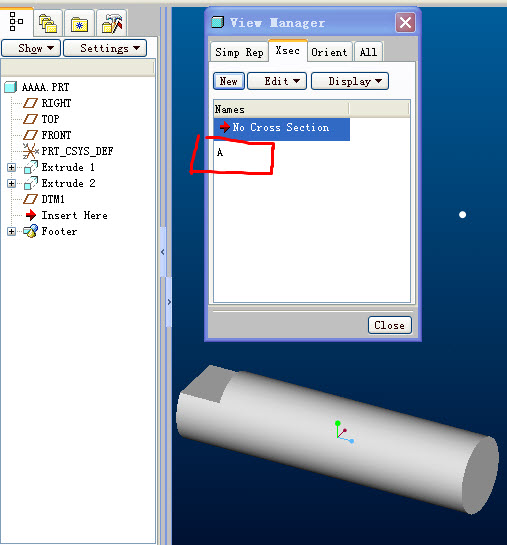507x545 pixels.
Task: Select the Footer label in tree
Action: pos(59,231)
